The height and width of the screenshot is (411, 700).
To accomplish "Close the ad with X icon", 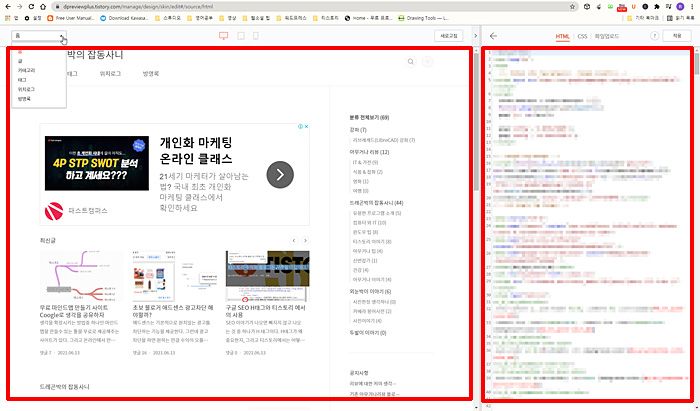I will pos(307,127).
